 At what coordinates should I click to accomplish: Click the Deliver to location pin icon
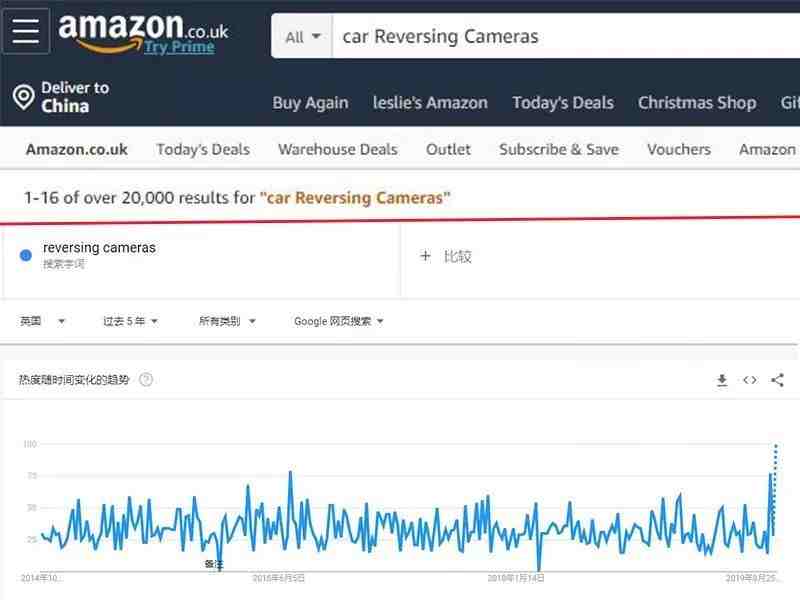coord(23,96)
